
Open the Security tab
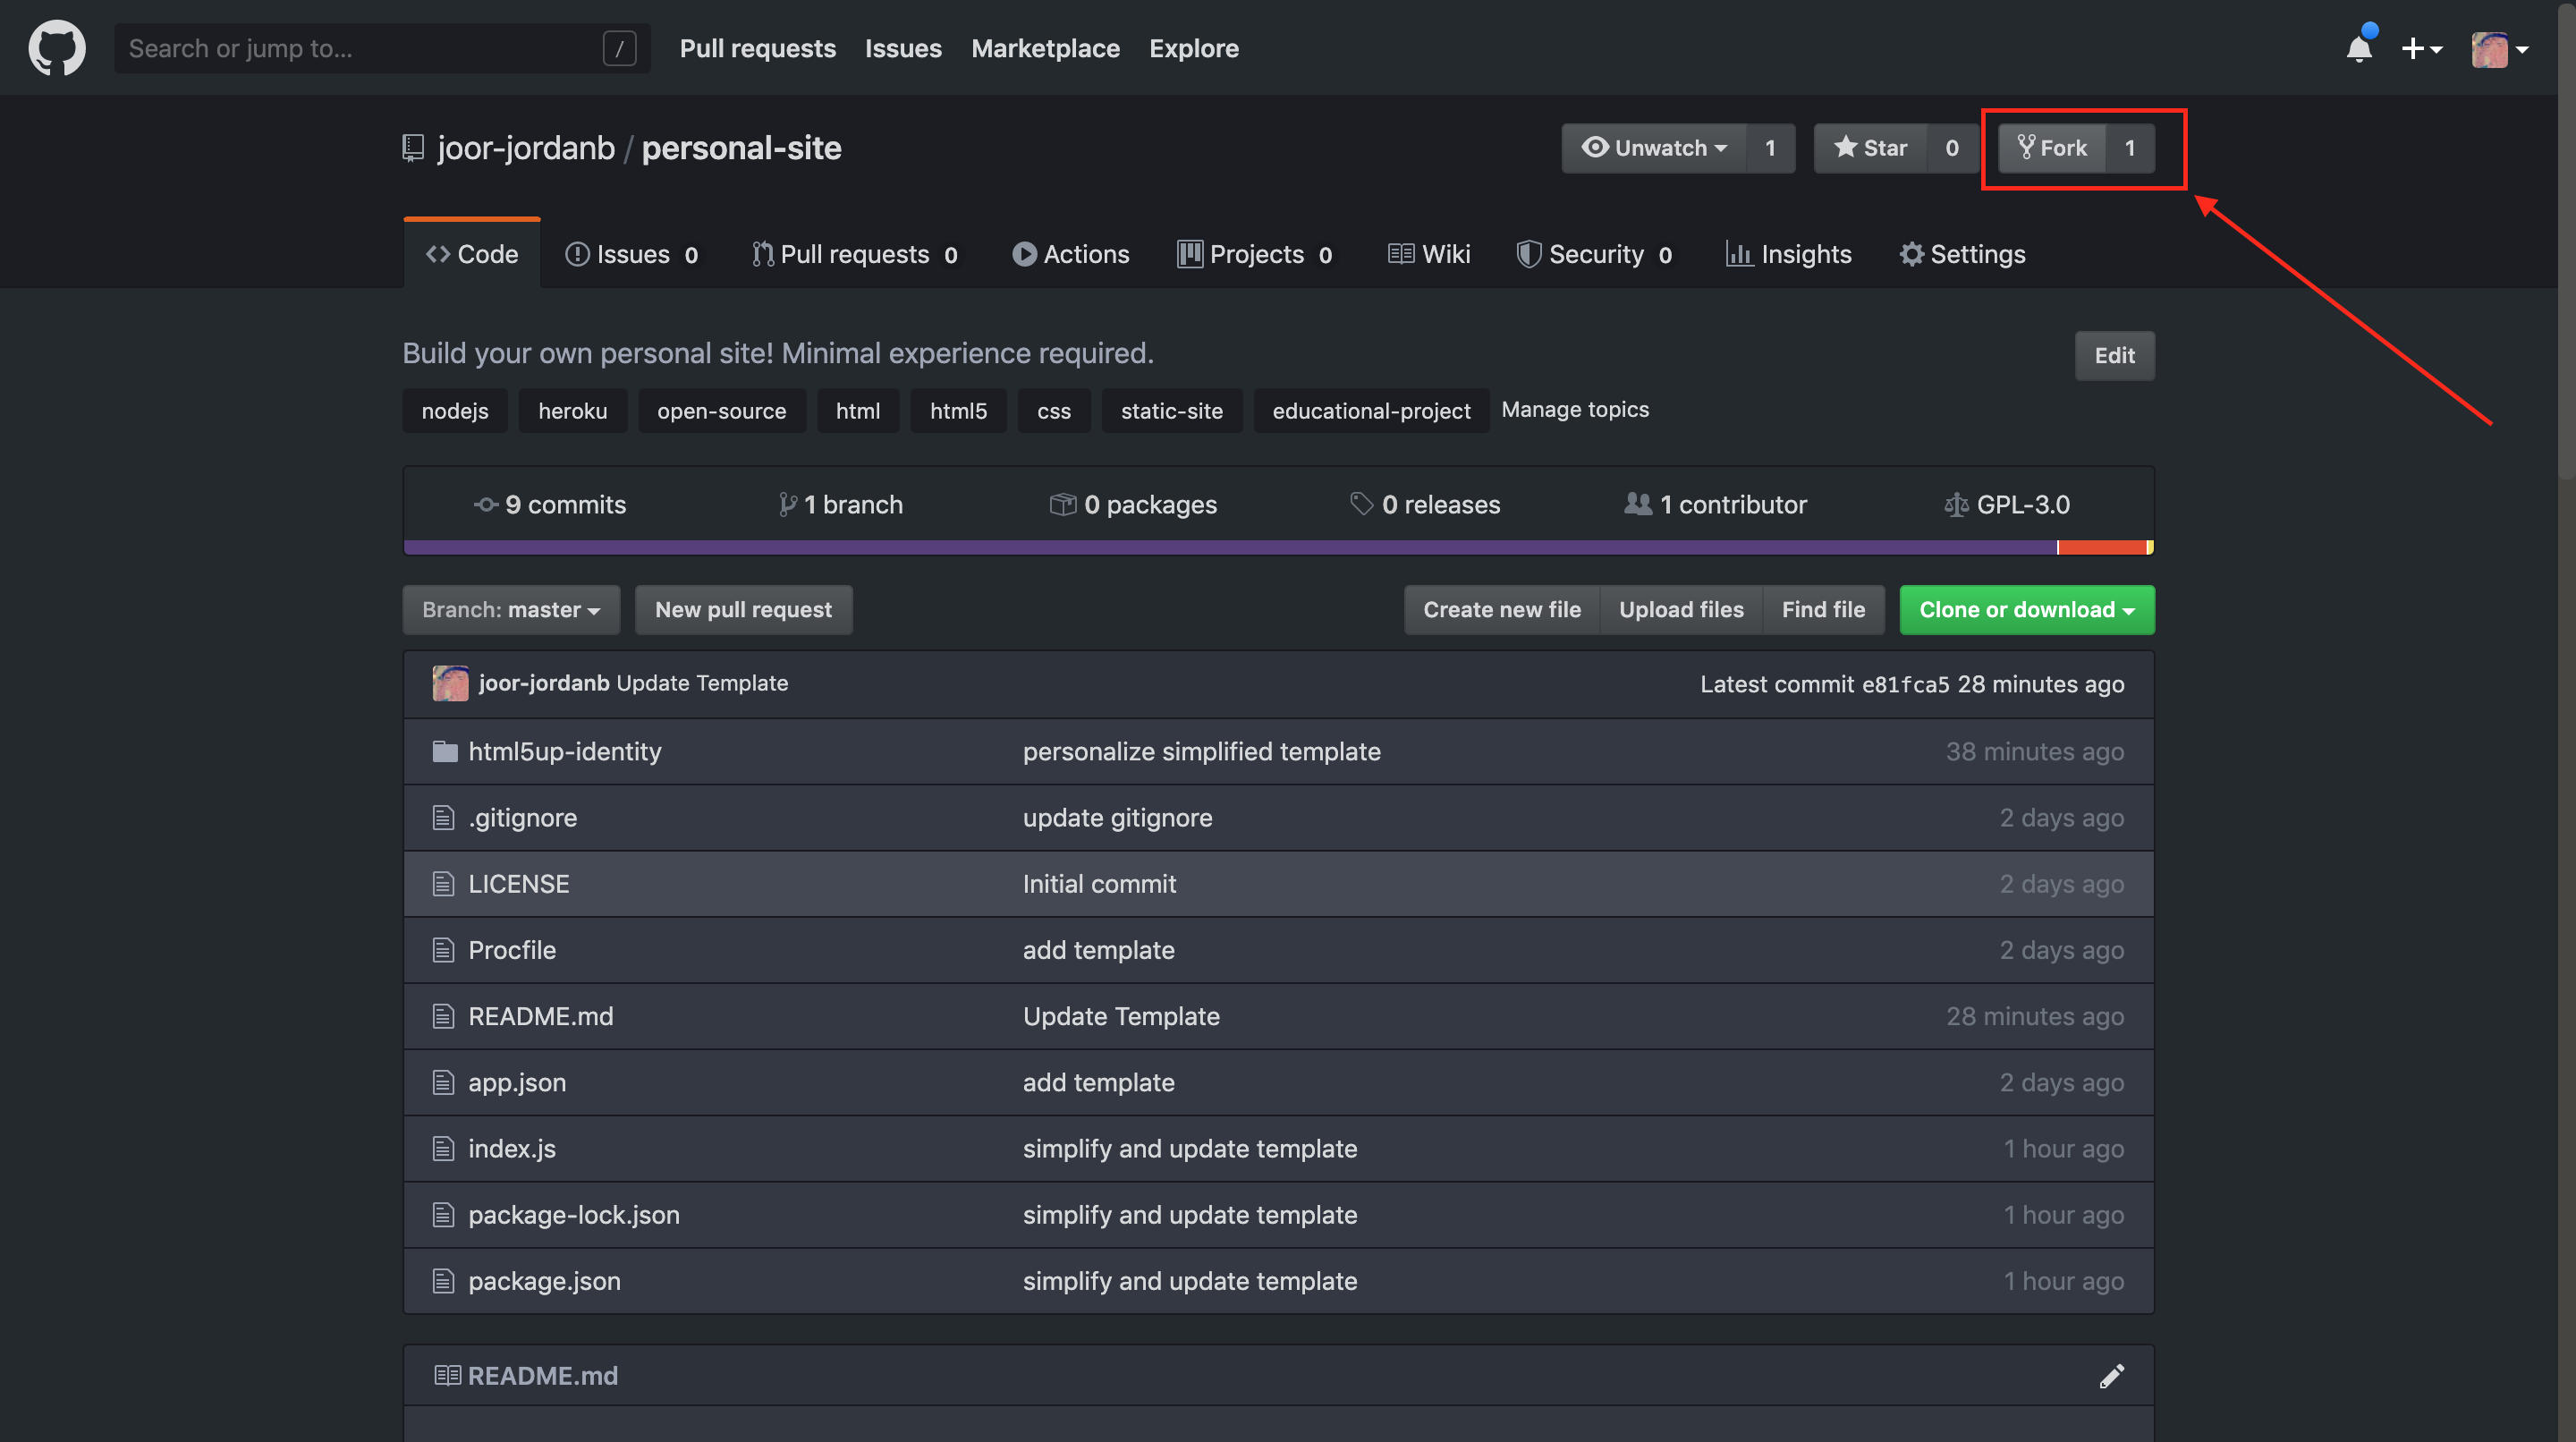[1595, 254]
